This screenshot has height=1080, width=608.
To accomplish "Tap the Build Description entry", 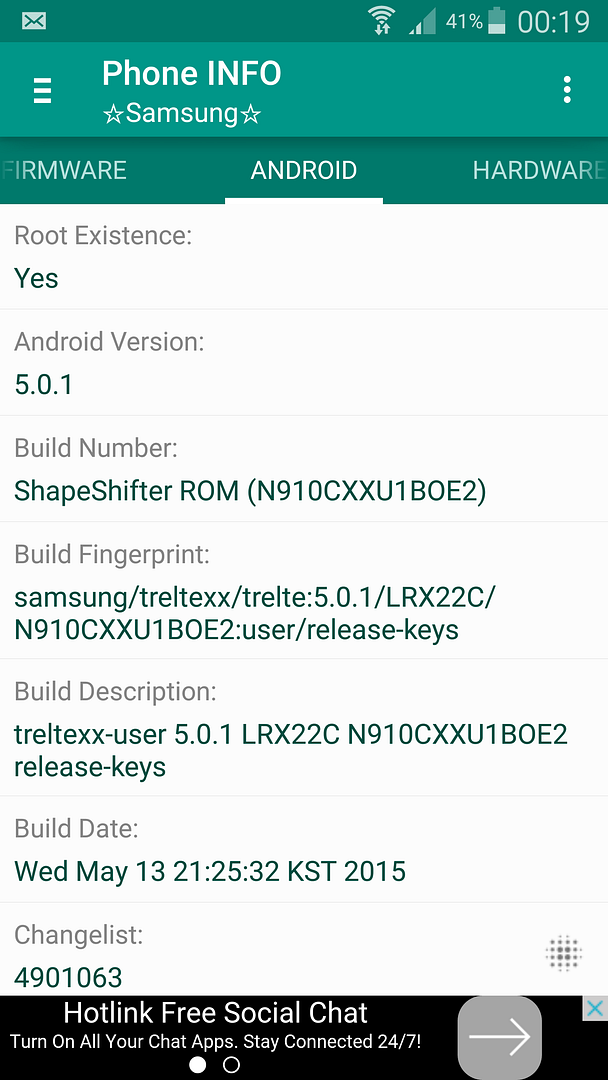I will click(304, 729).
